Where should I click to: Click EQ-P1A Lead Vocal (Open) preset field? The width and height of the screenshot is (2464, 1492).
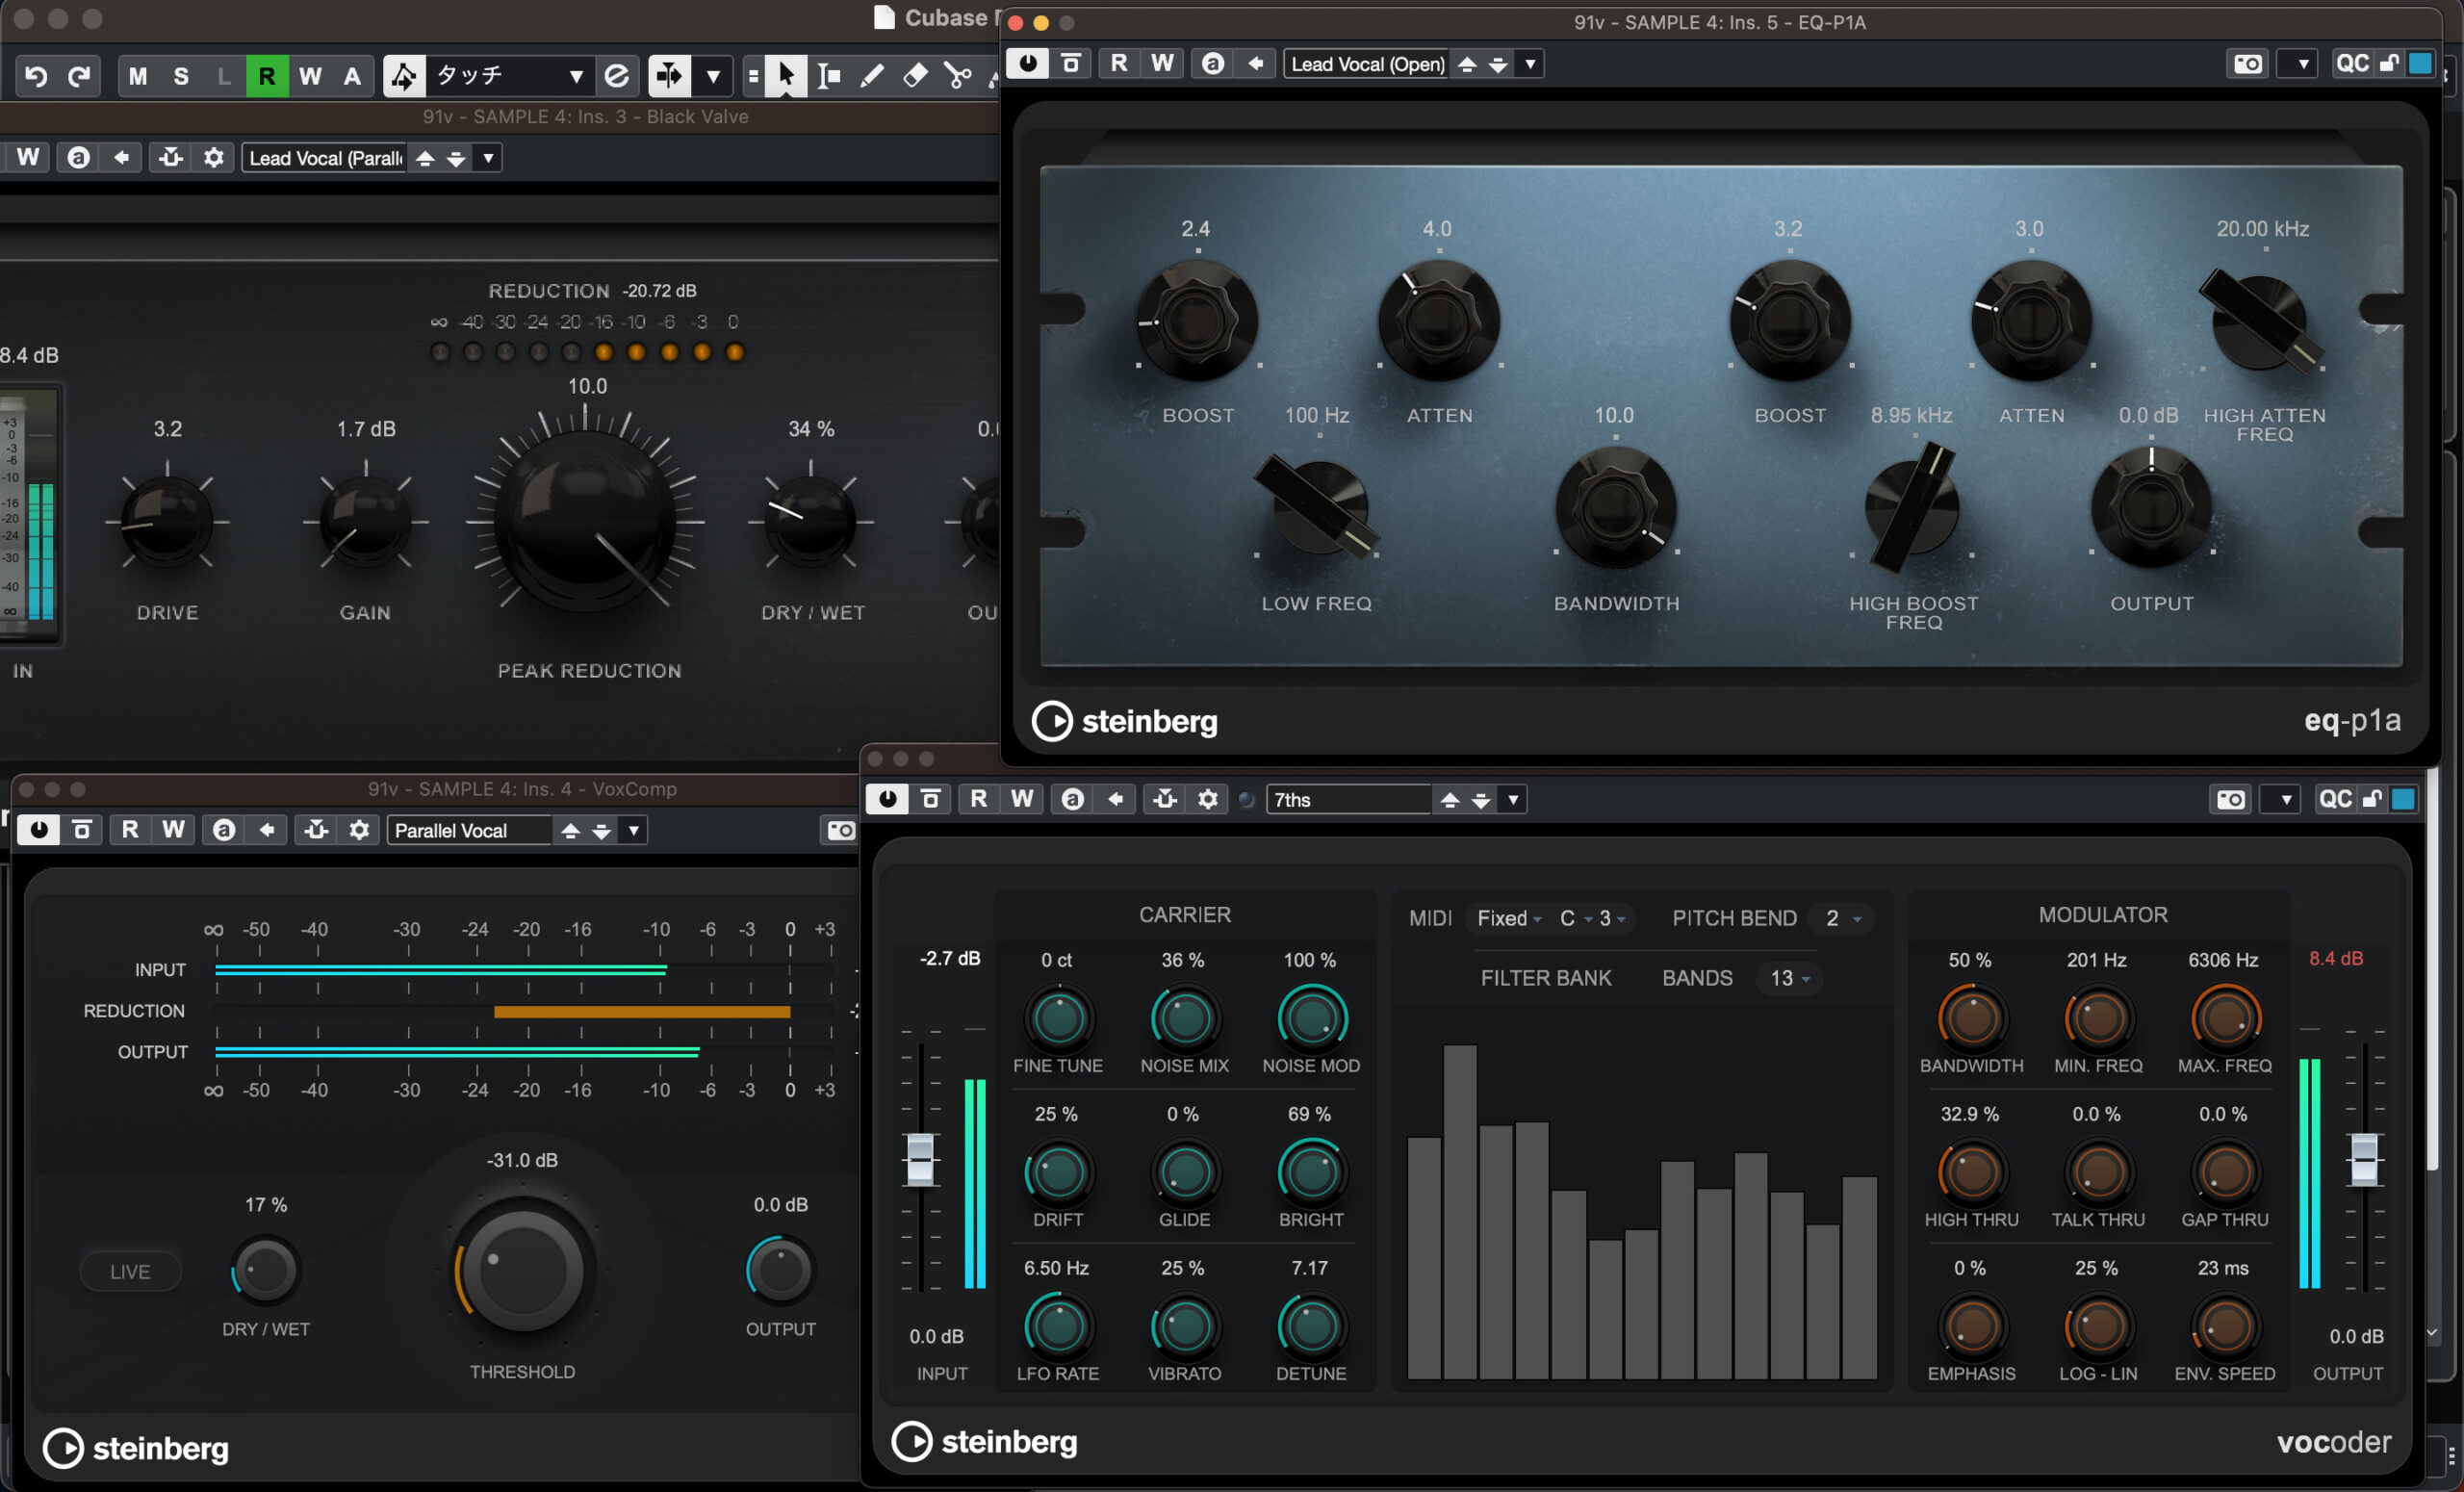pos(1366,64)
